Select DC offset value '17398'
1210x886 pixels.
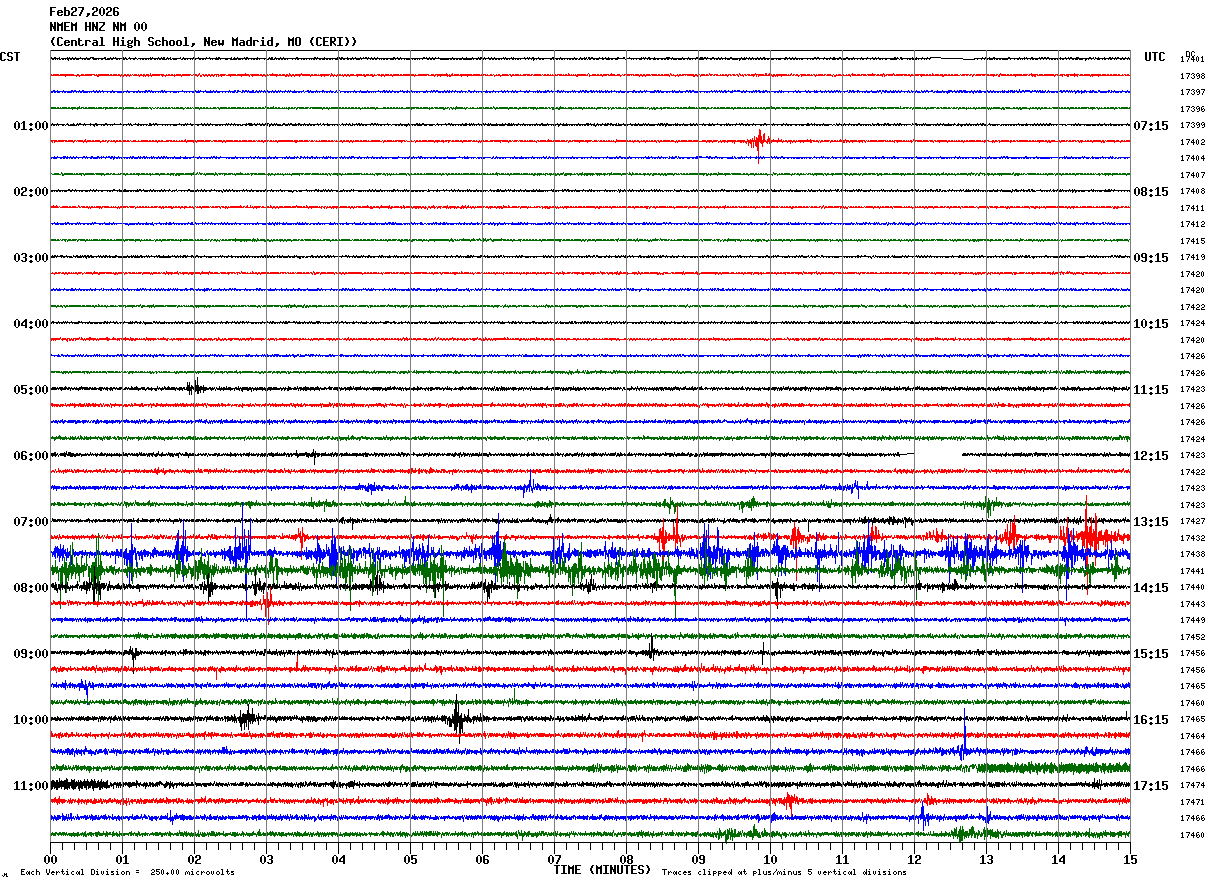1192,76
